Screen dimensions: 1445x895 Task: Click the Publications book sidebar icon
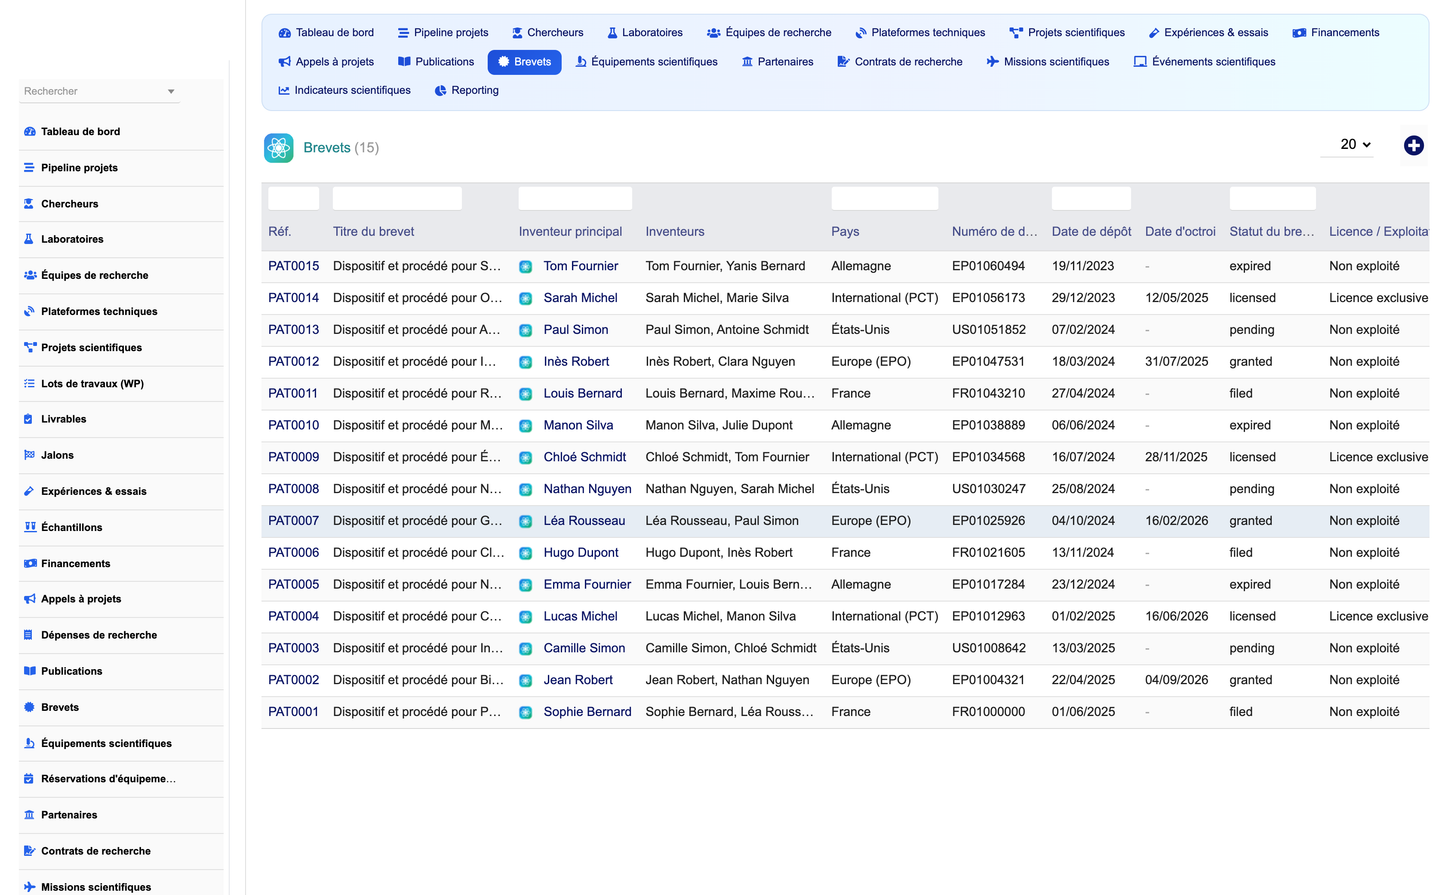click(30, 671)
